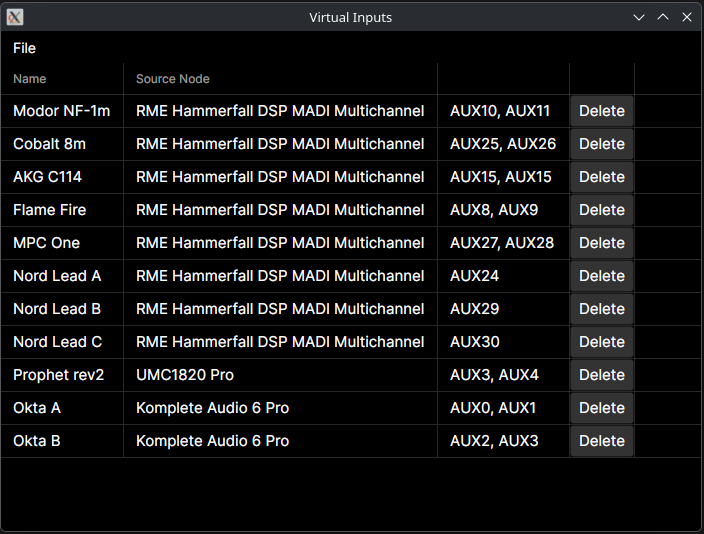Delete the Nord Lead A input
The width and height of the screenshot is (704, 534).
click(x=602, y=276)
